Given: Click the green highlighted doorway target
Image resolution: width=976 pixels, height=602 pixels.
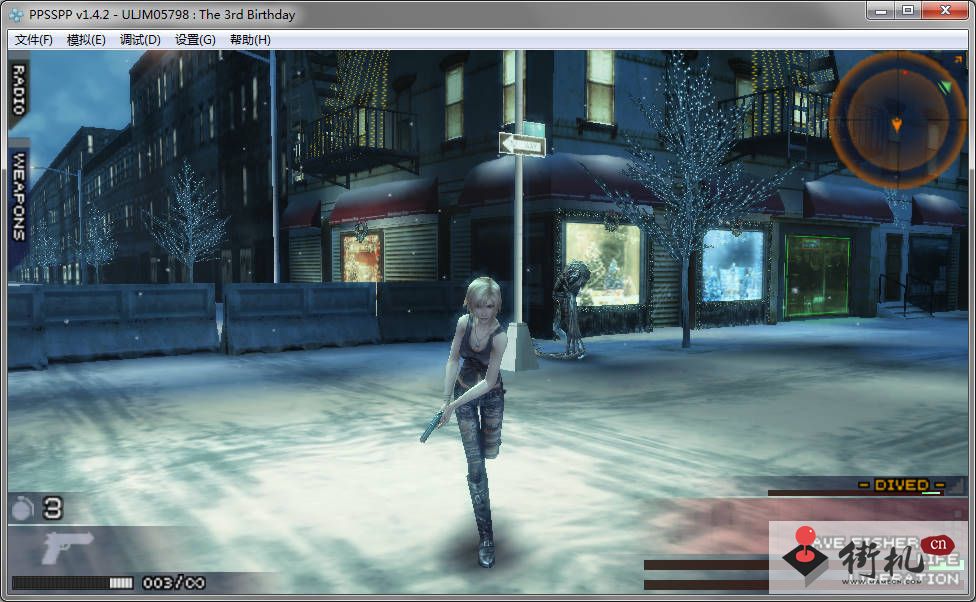Looking at the screenshot, I should pos(817,275).
